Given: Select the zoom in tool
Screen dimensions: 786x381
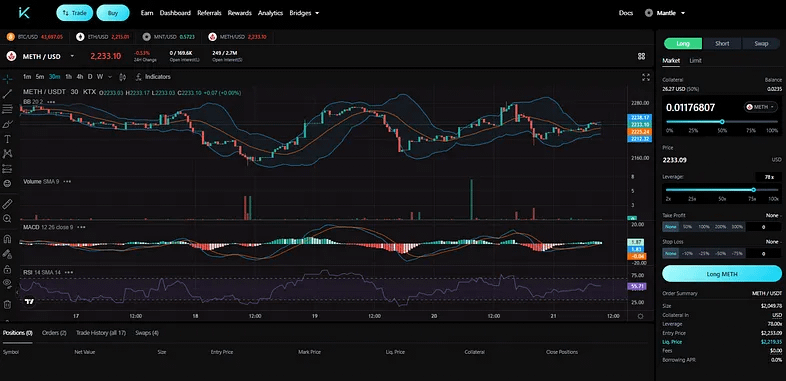Looking at the screenshot, I should 8,219.
